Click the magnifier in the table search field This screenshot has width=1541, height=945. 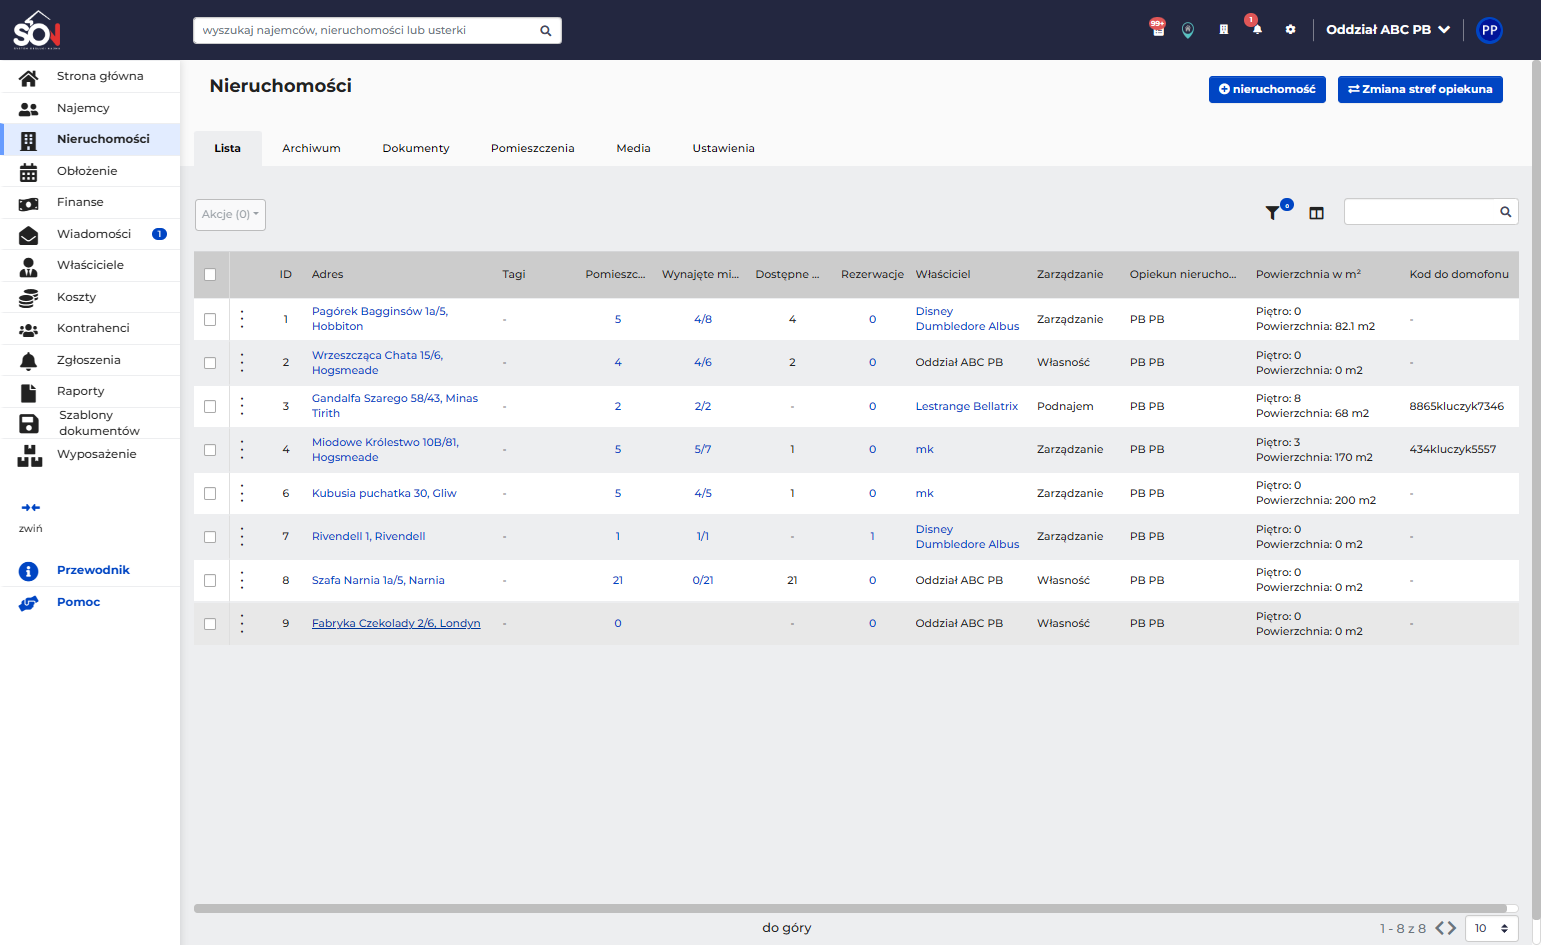[x=1505, y=212]
